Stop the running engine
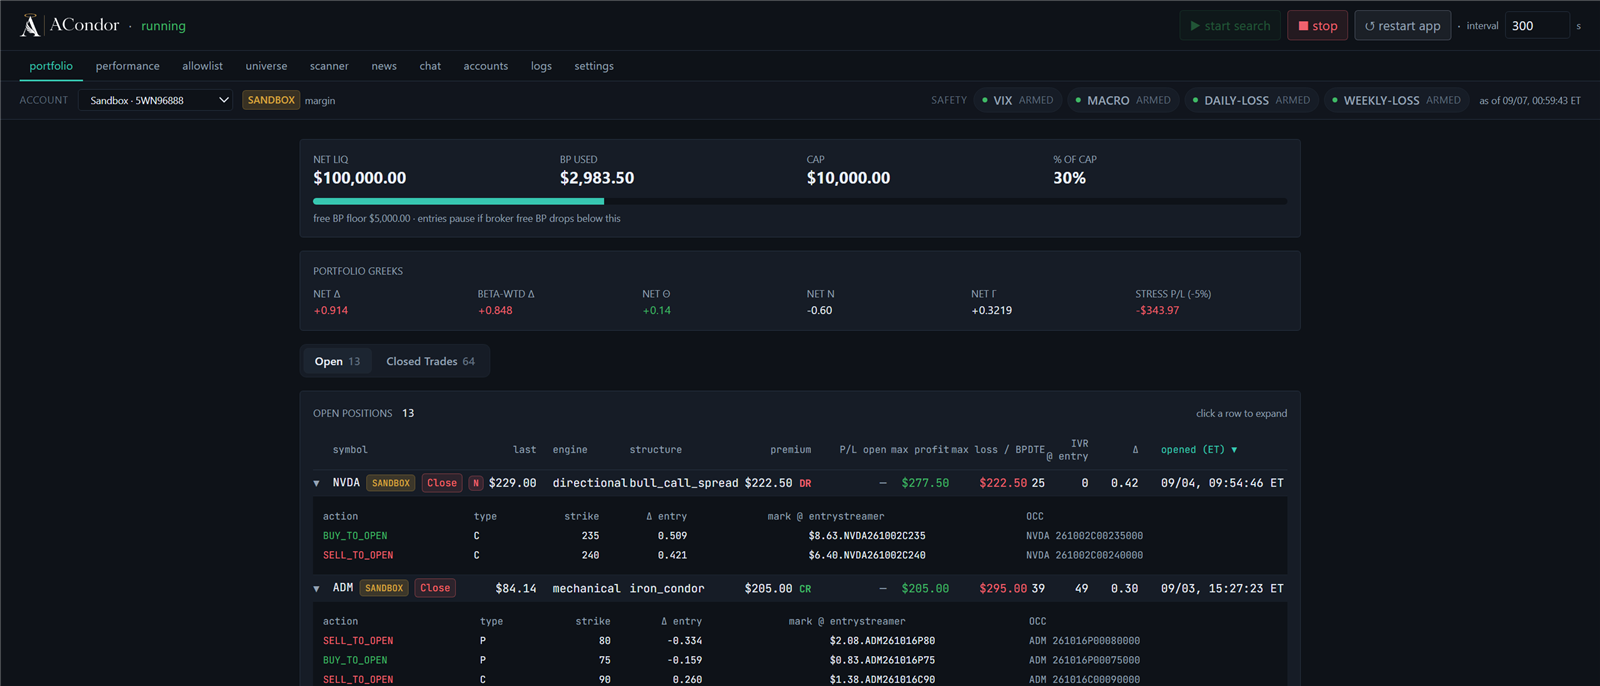 (x=1317, y=26)
